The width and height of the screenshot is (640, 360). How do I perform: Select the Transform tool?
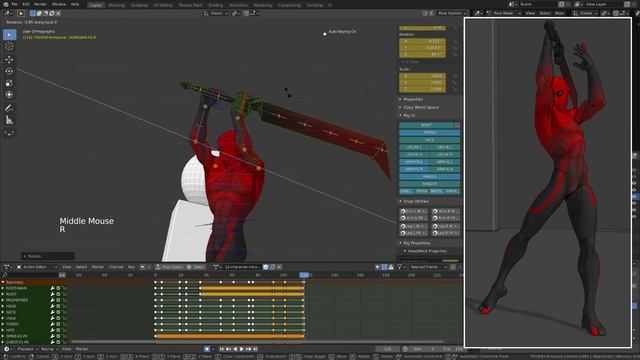click(9, 95)
